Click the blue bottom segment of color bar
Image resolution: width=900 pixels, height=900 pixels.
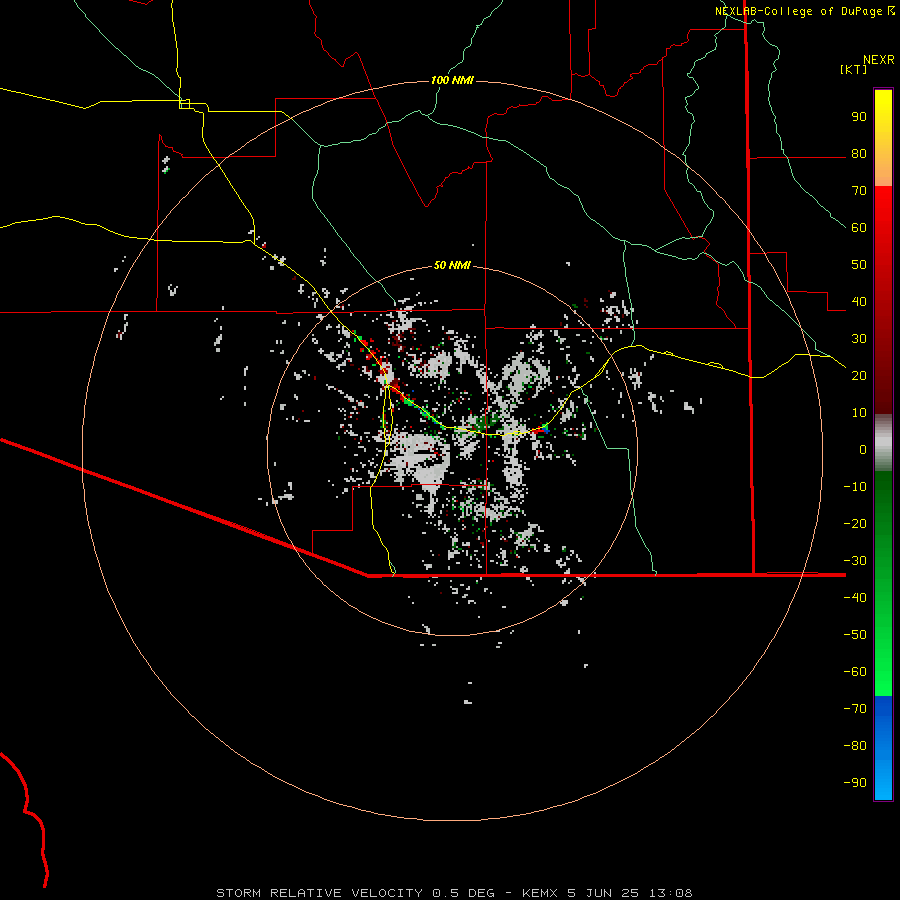pyautogui.click(x=883, y=748)
